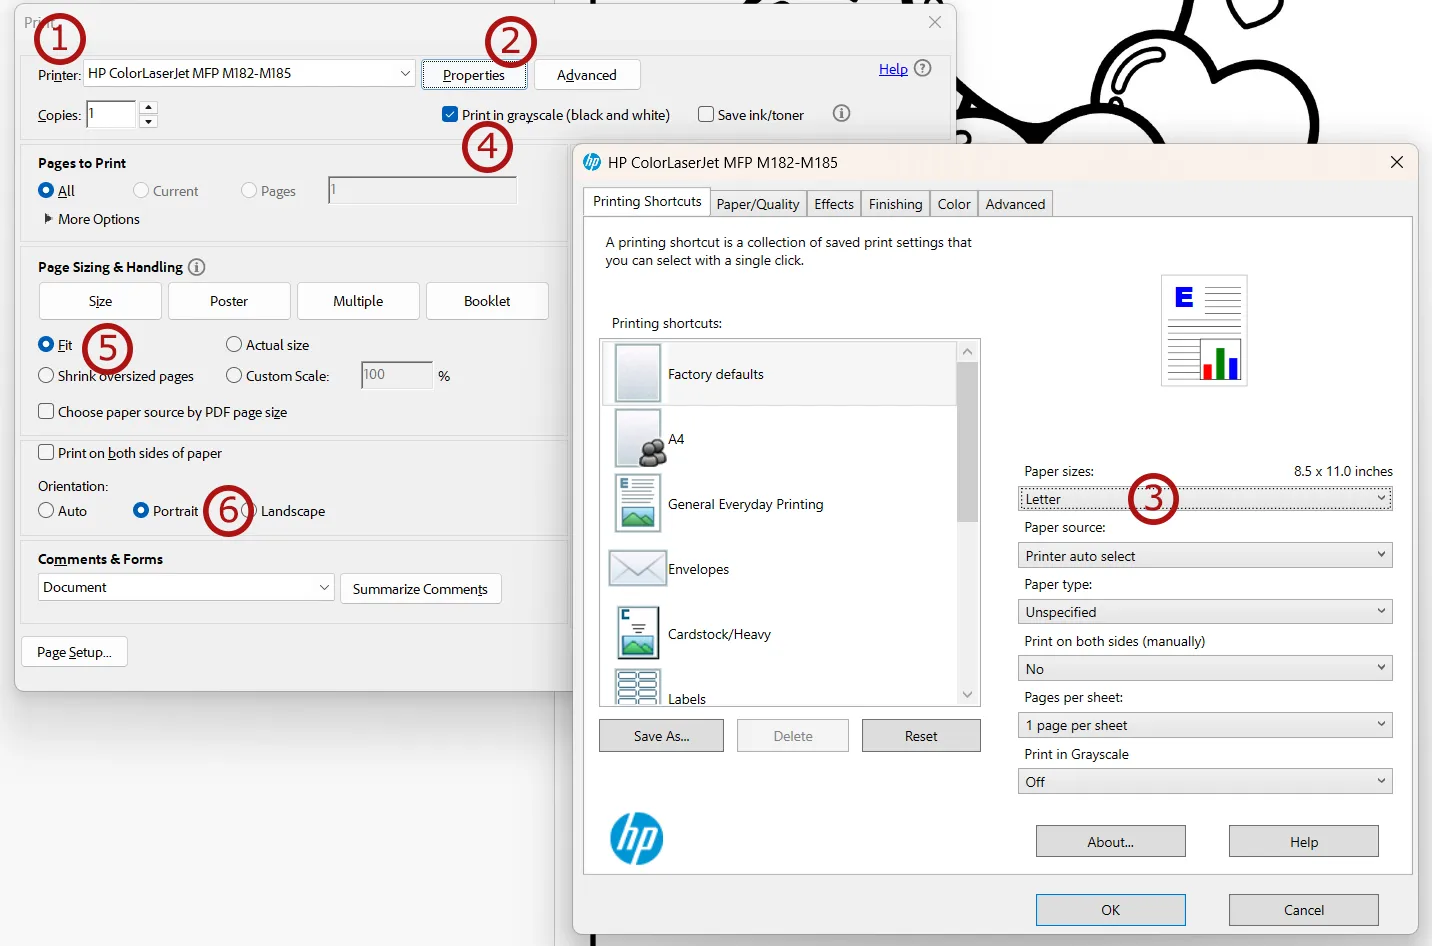The height and width of the screenshot is (946, 1432).
Task: Click the info icon beside Save ink/toner
Action: point(840,113)
